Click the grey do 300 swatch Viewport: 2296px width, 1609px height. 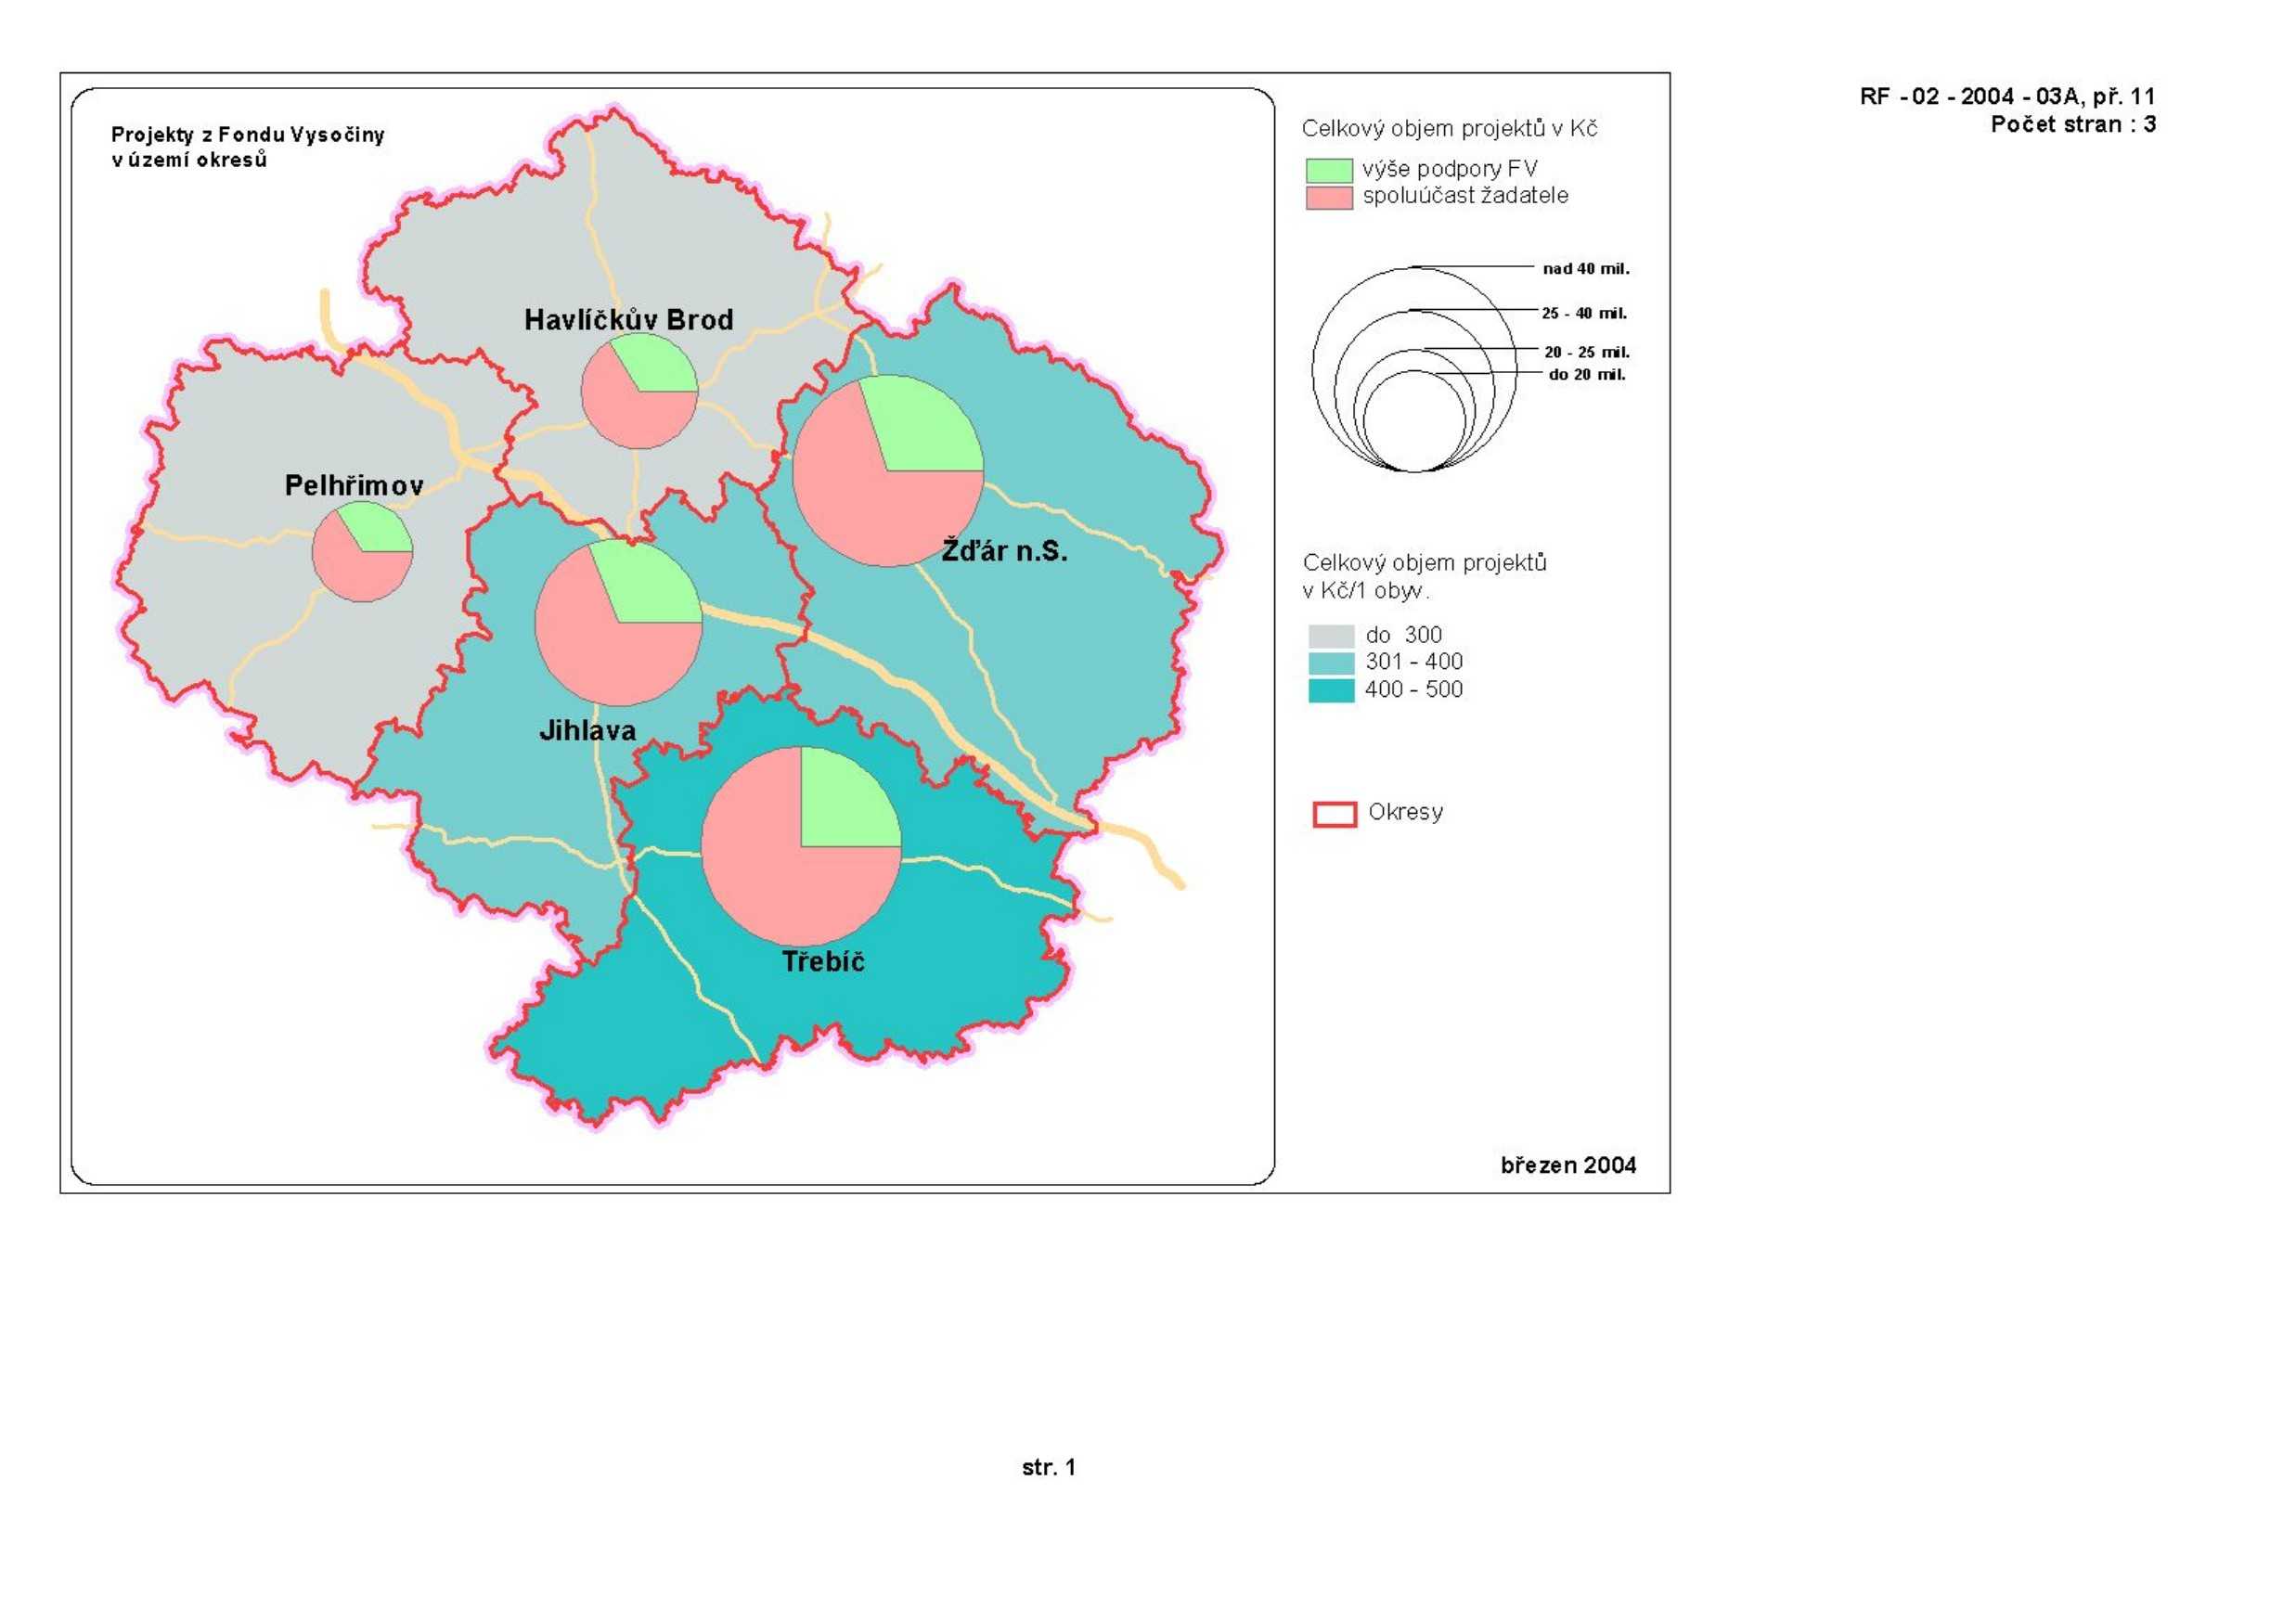click(1331, 636)
